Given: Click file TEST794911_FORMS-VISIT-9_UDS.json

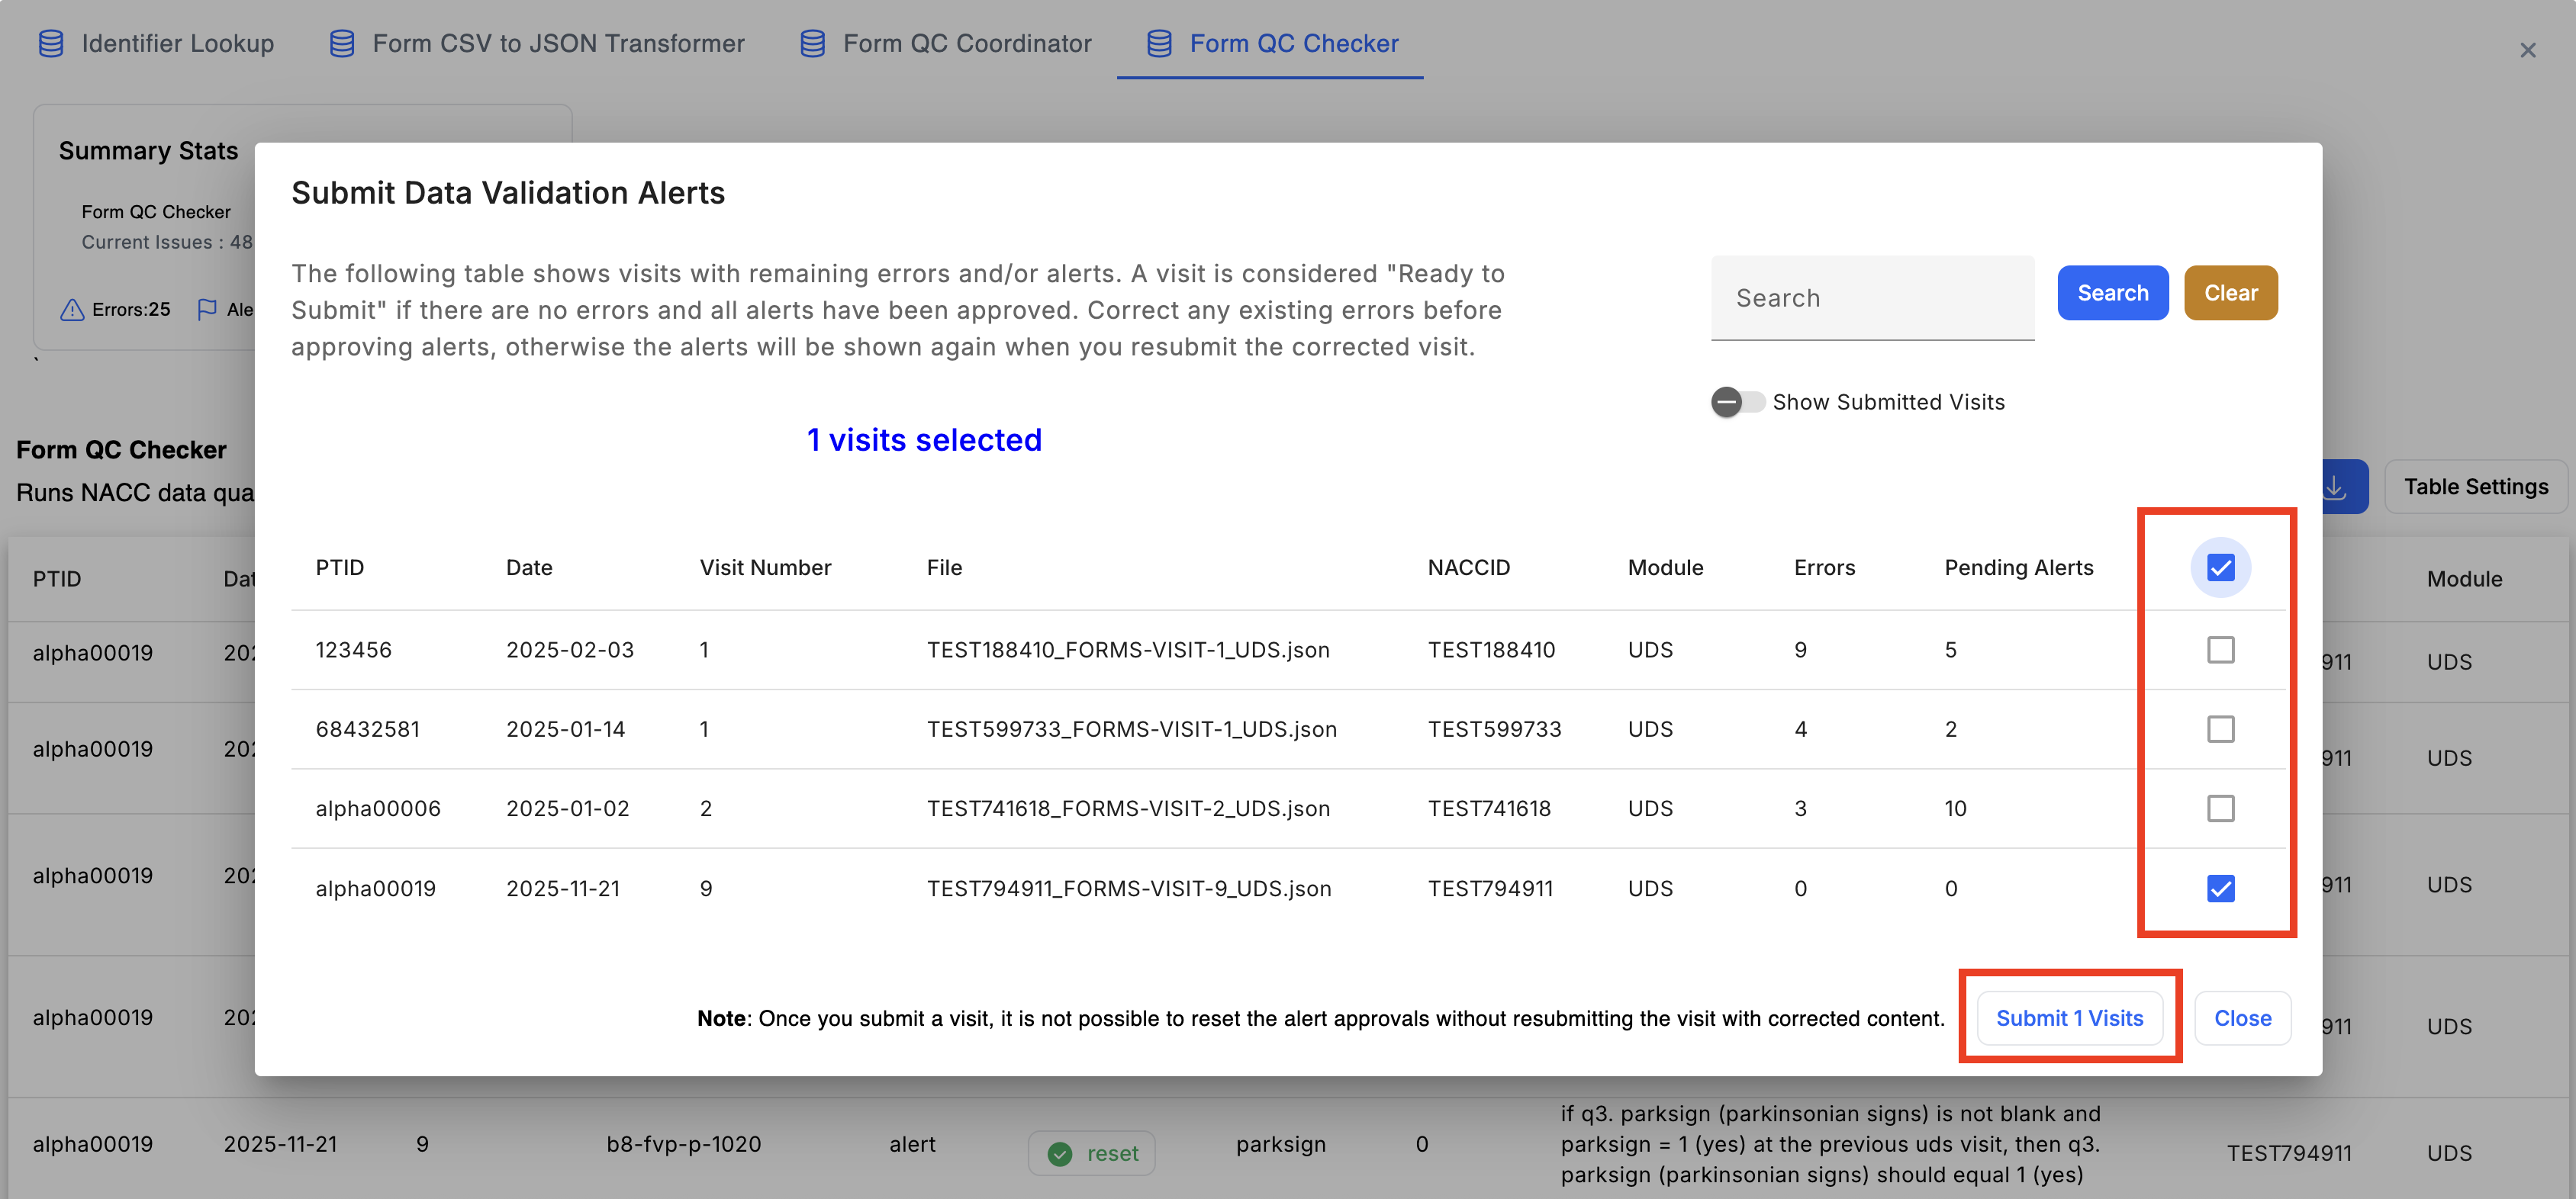Looking at the screenshot, I should [x=1129, y=888].
